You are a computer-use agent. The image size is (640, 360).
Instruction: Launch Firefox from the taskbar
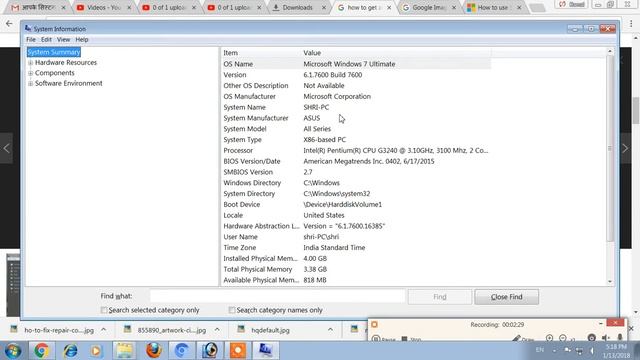coord(153,351)
